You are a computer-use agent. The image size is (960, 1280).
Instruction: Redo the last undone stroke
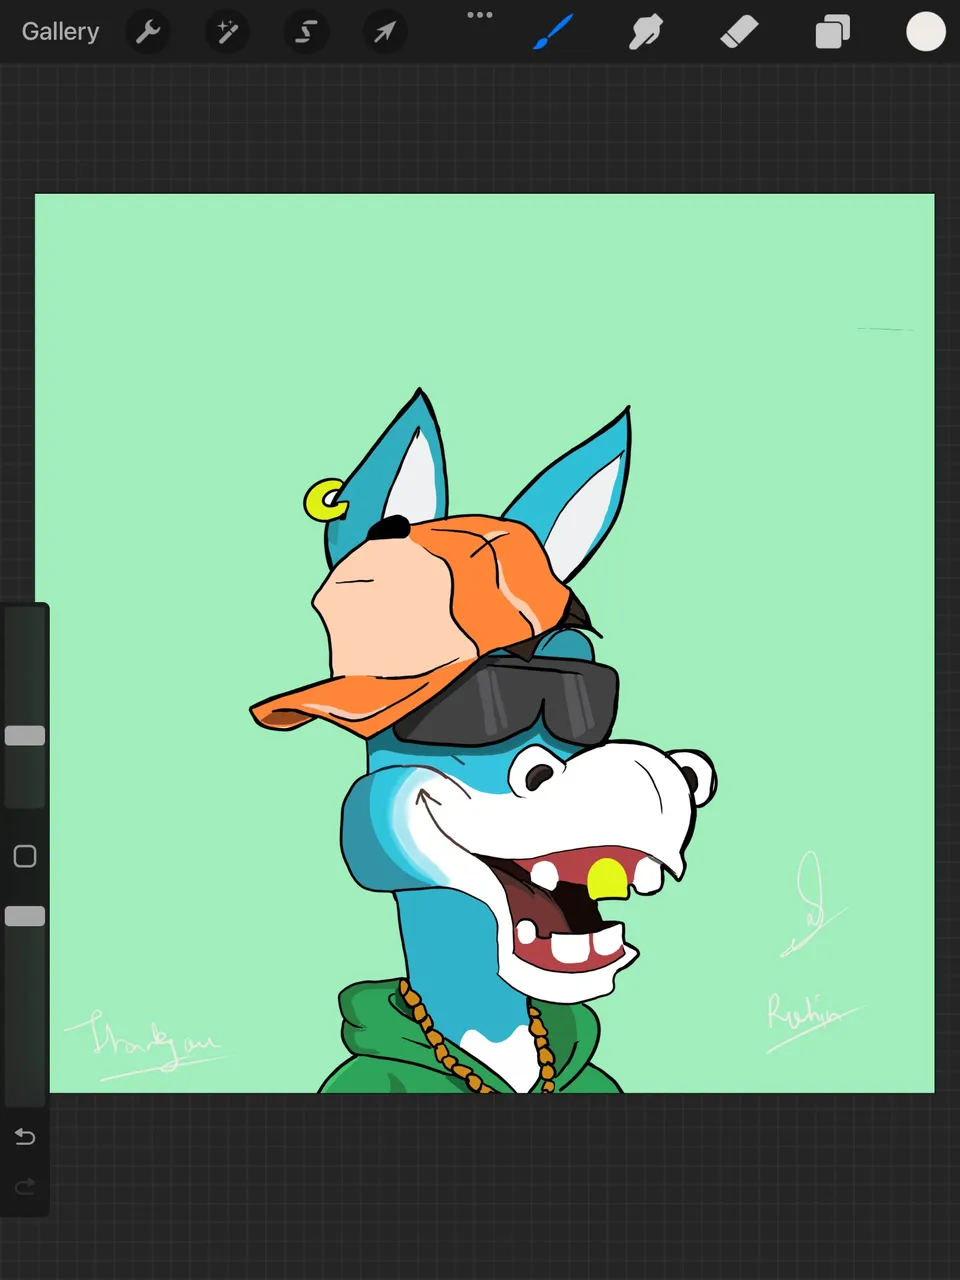25,1186
